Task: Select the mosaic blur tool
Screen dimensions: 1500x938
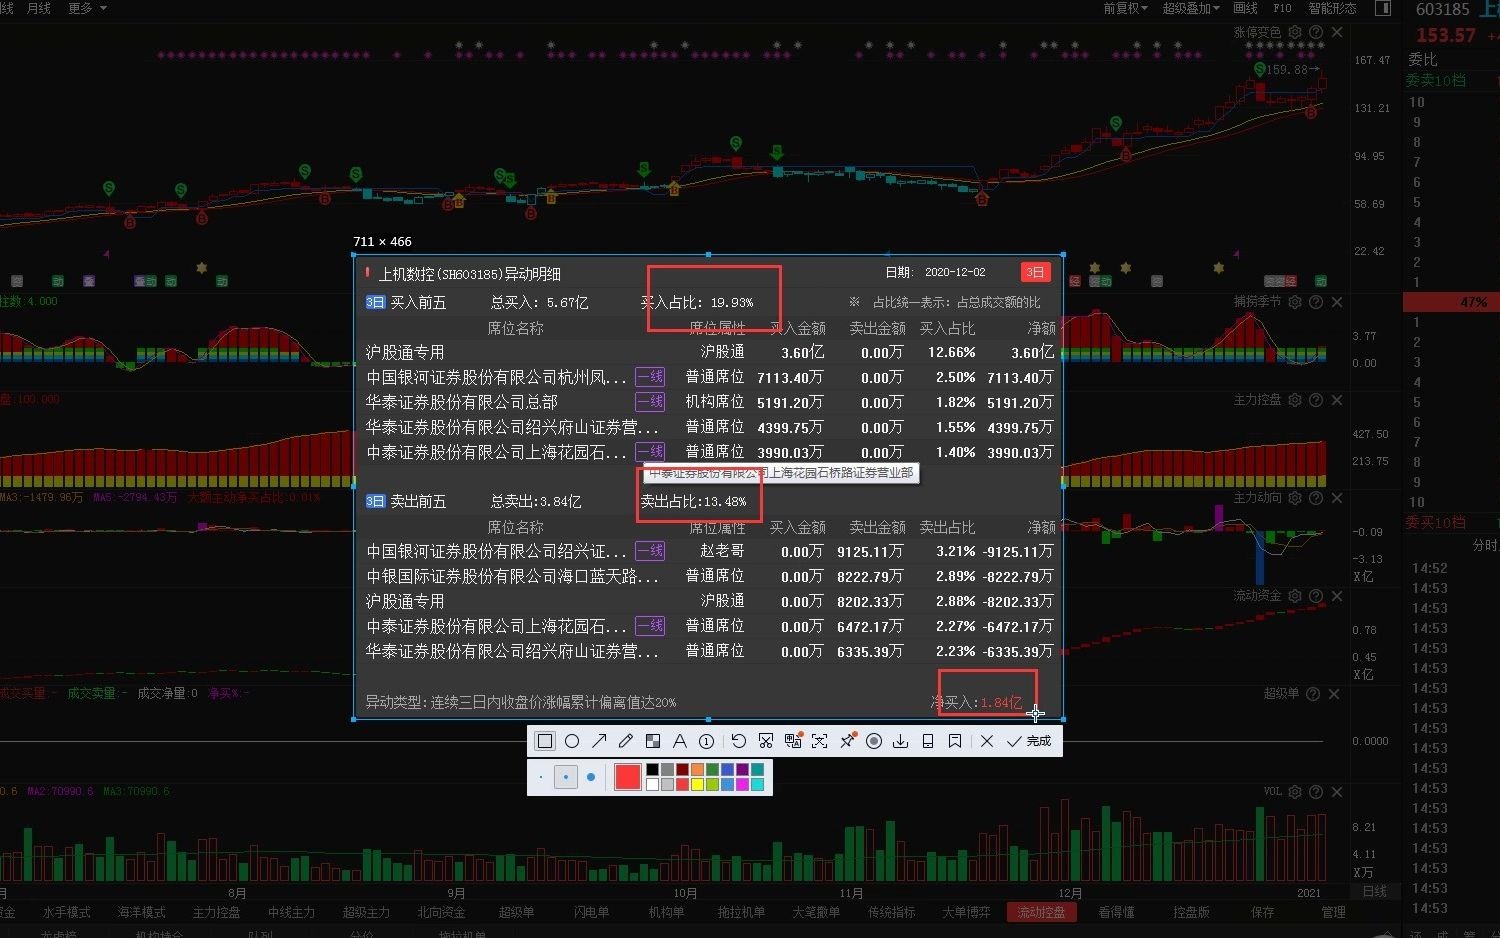Action: [x=653, y=741]
